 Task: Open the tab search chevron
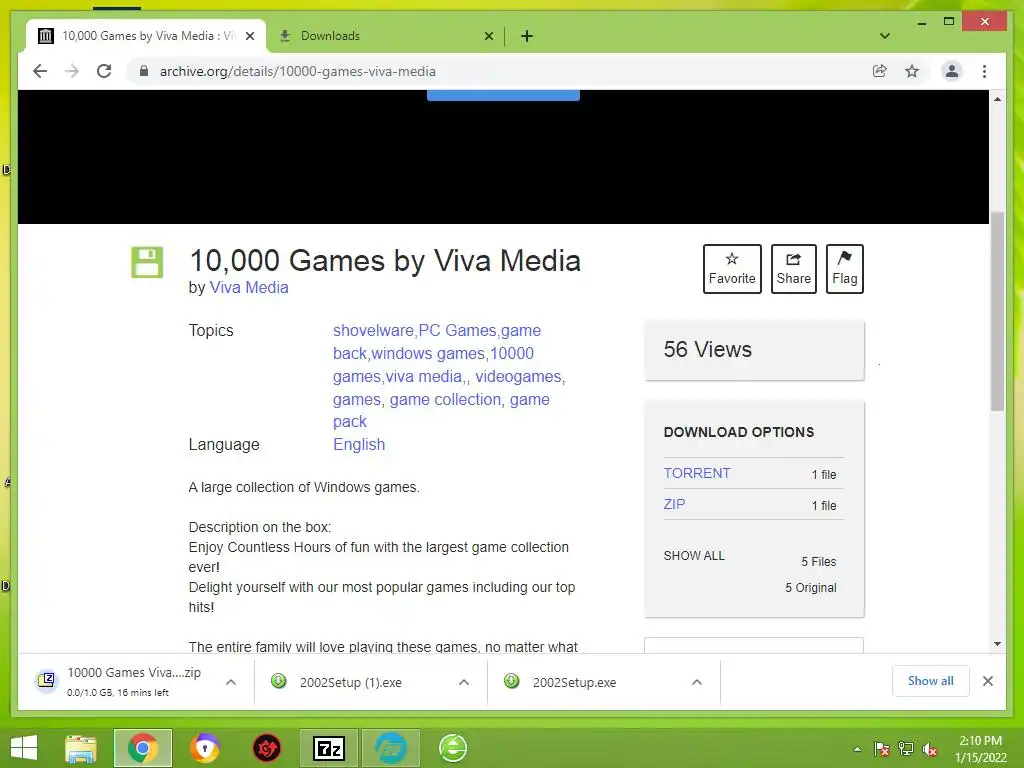point(885,36)
